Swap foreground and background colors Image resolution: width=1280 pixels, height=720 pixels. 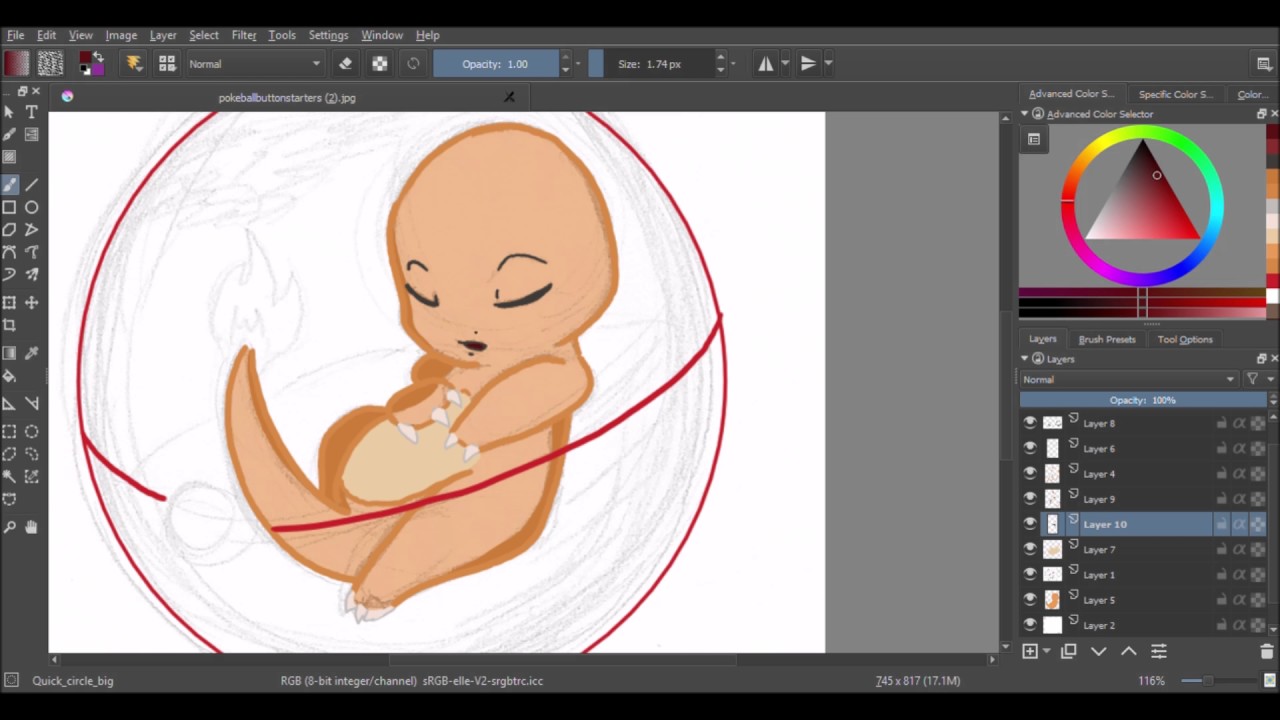(x=98, y=58)
